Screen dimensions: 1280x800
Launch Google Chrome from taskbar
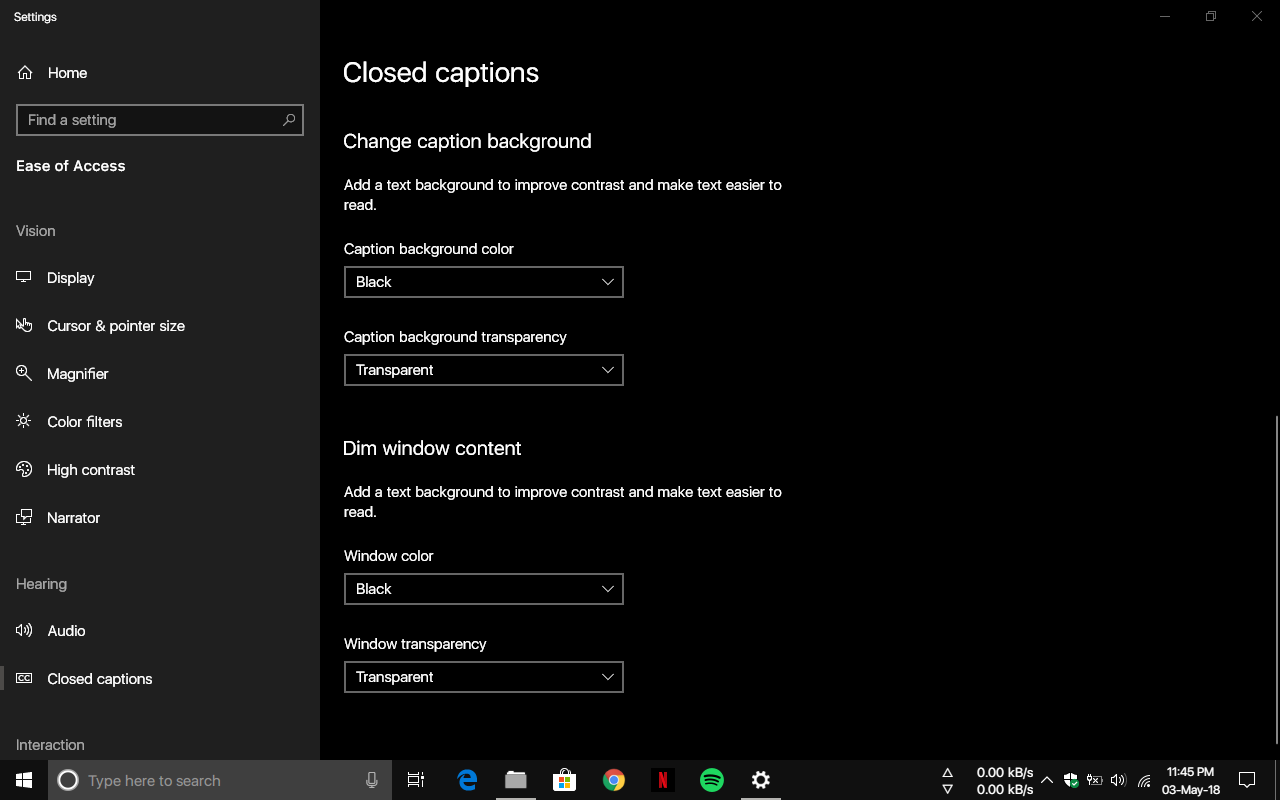(x=614, y=780)
